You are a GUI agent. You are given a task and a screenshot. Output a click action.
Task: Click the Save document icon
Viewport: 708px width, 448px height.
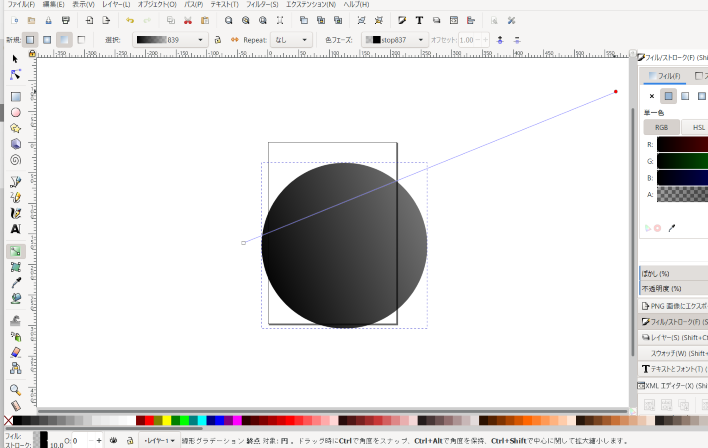point(48,20)
